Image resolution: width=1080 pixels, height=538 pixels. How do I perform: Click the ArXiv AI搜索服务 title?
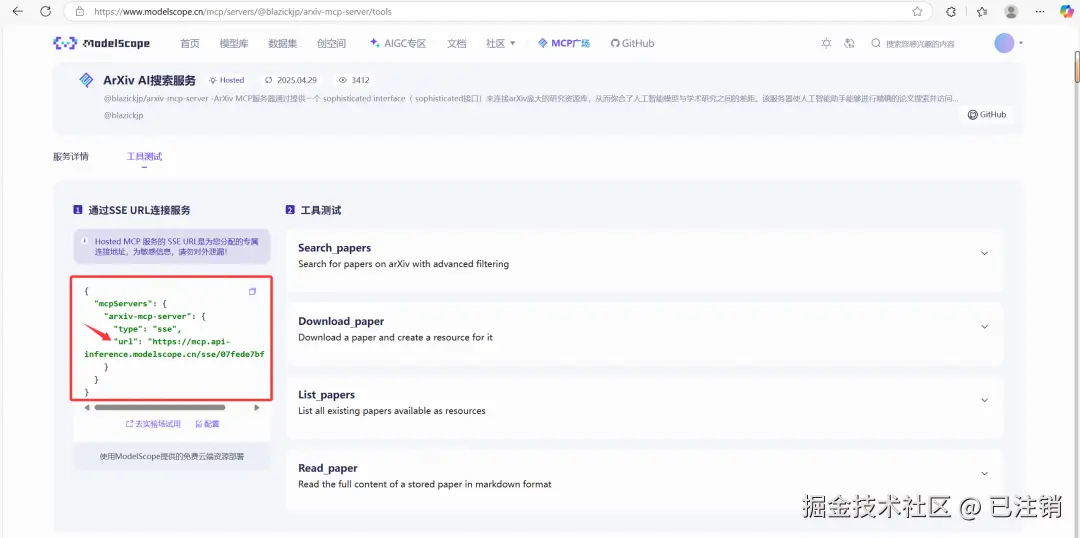149,80
